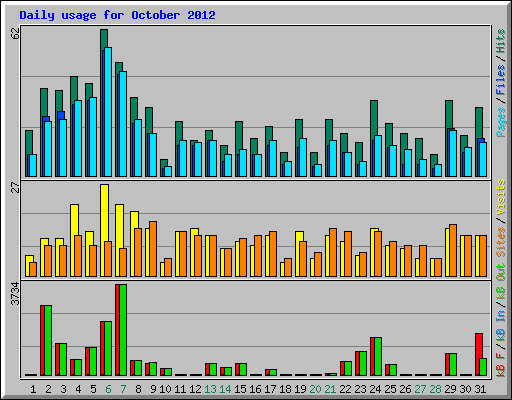The image size is (512, 400).
Task: Click the green kB Out bar for day 6
Action: pyautogui.click(x=108, y=348)
